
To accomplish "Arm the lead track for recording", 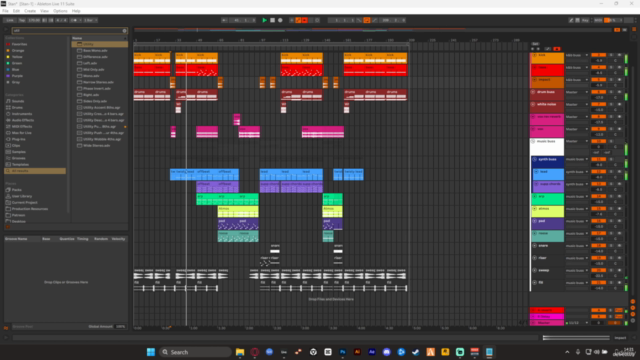I will tap(619, 172).
